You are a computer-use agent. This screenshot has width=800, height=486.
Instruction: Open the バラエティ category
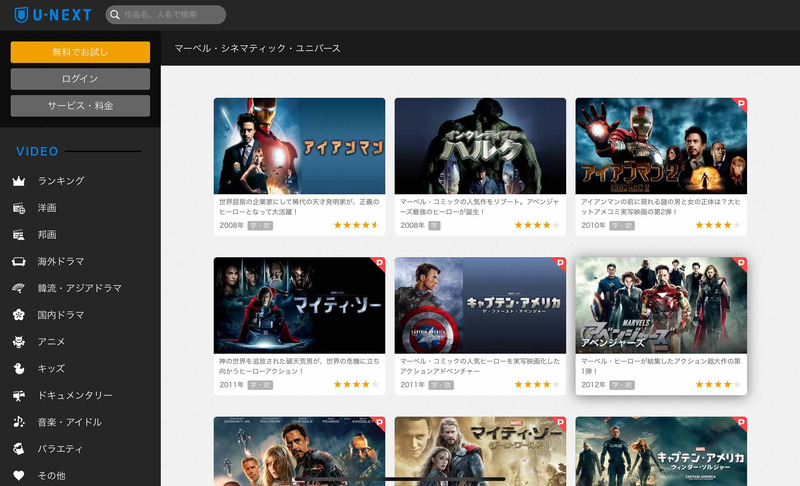pos(60,449)
